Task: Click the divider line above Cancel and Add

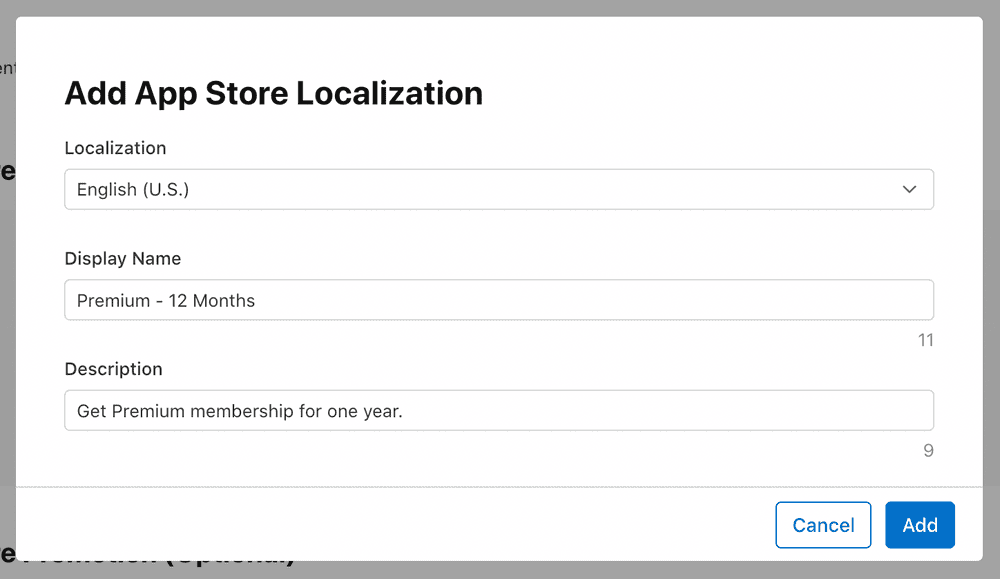Action: pyautogui.click(x=500, y=487)
